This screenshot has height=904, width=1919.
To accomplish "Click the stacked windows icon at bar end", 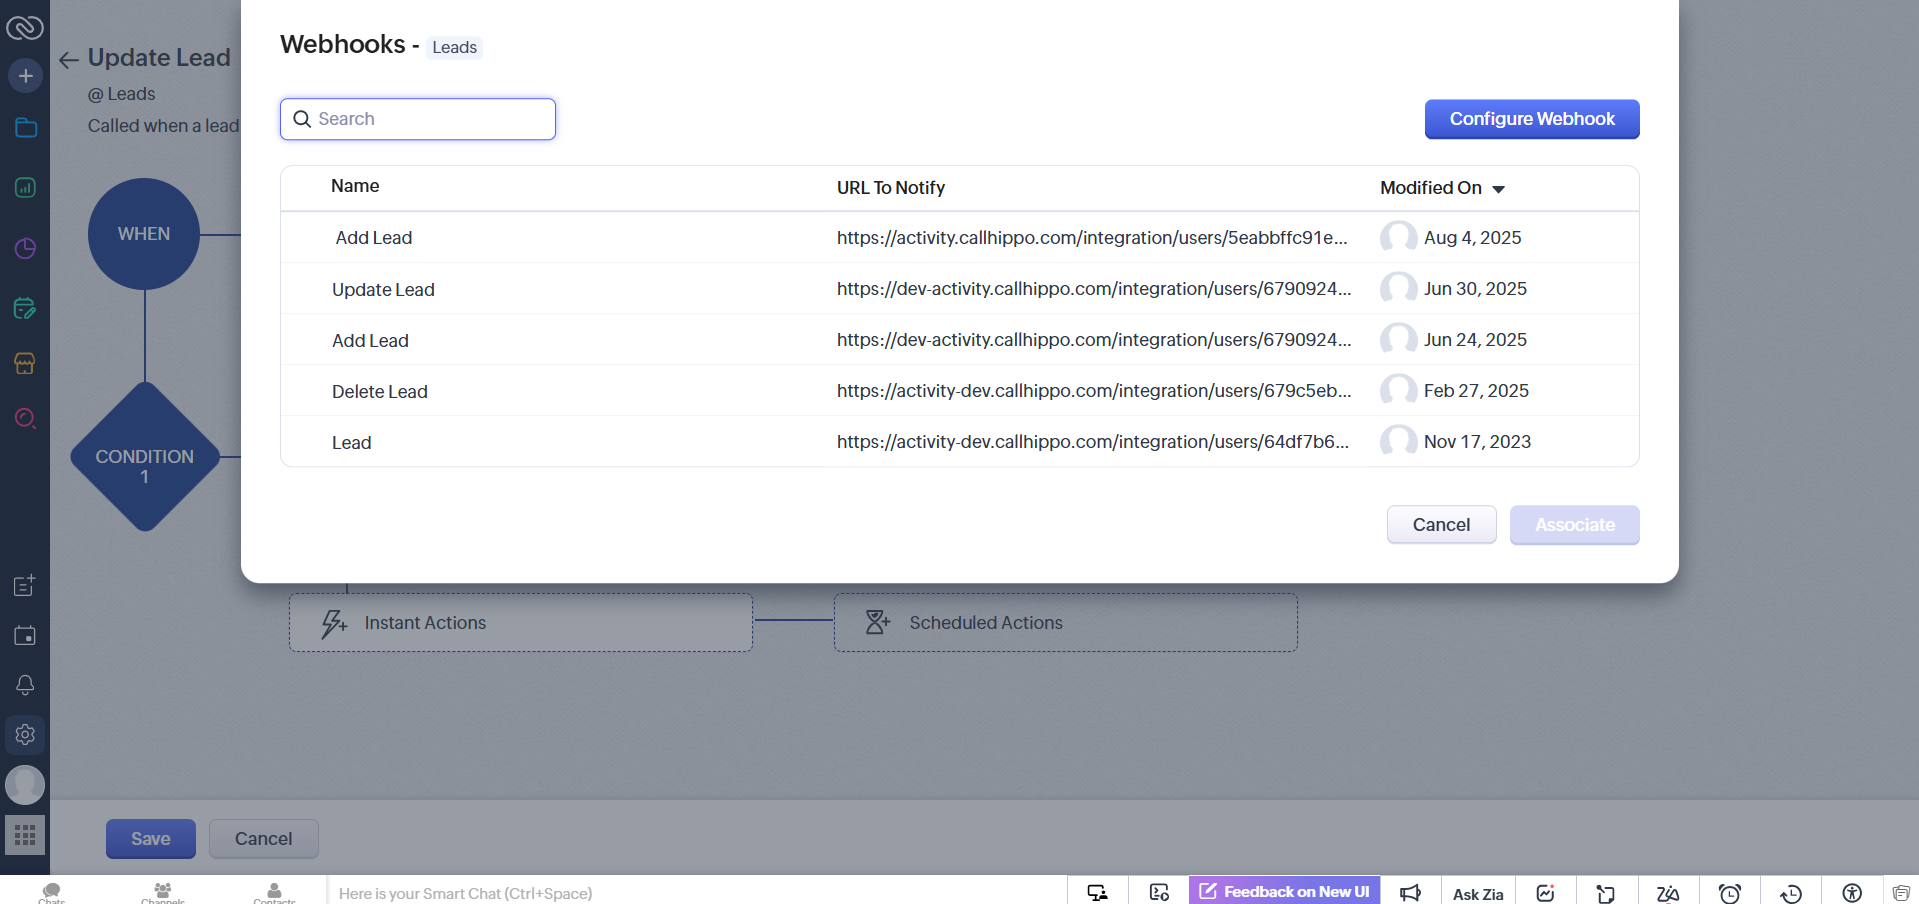I will pyautogui.click(x=1901, y=893).
